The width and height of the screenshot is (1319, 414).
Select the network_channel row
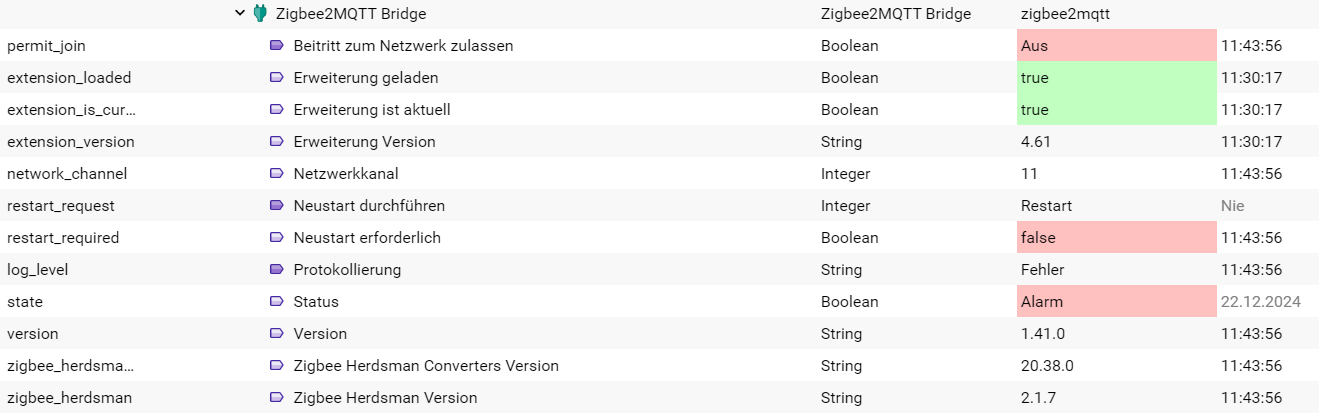tap(659, 174)
